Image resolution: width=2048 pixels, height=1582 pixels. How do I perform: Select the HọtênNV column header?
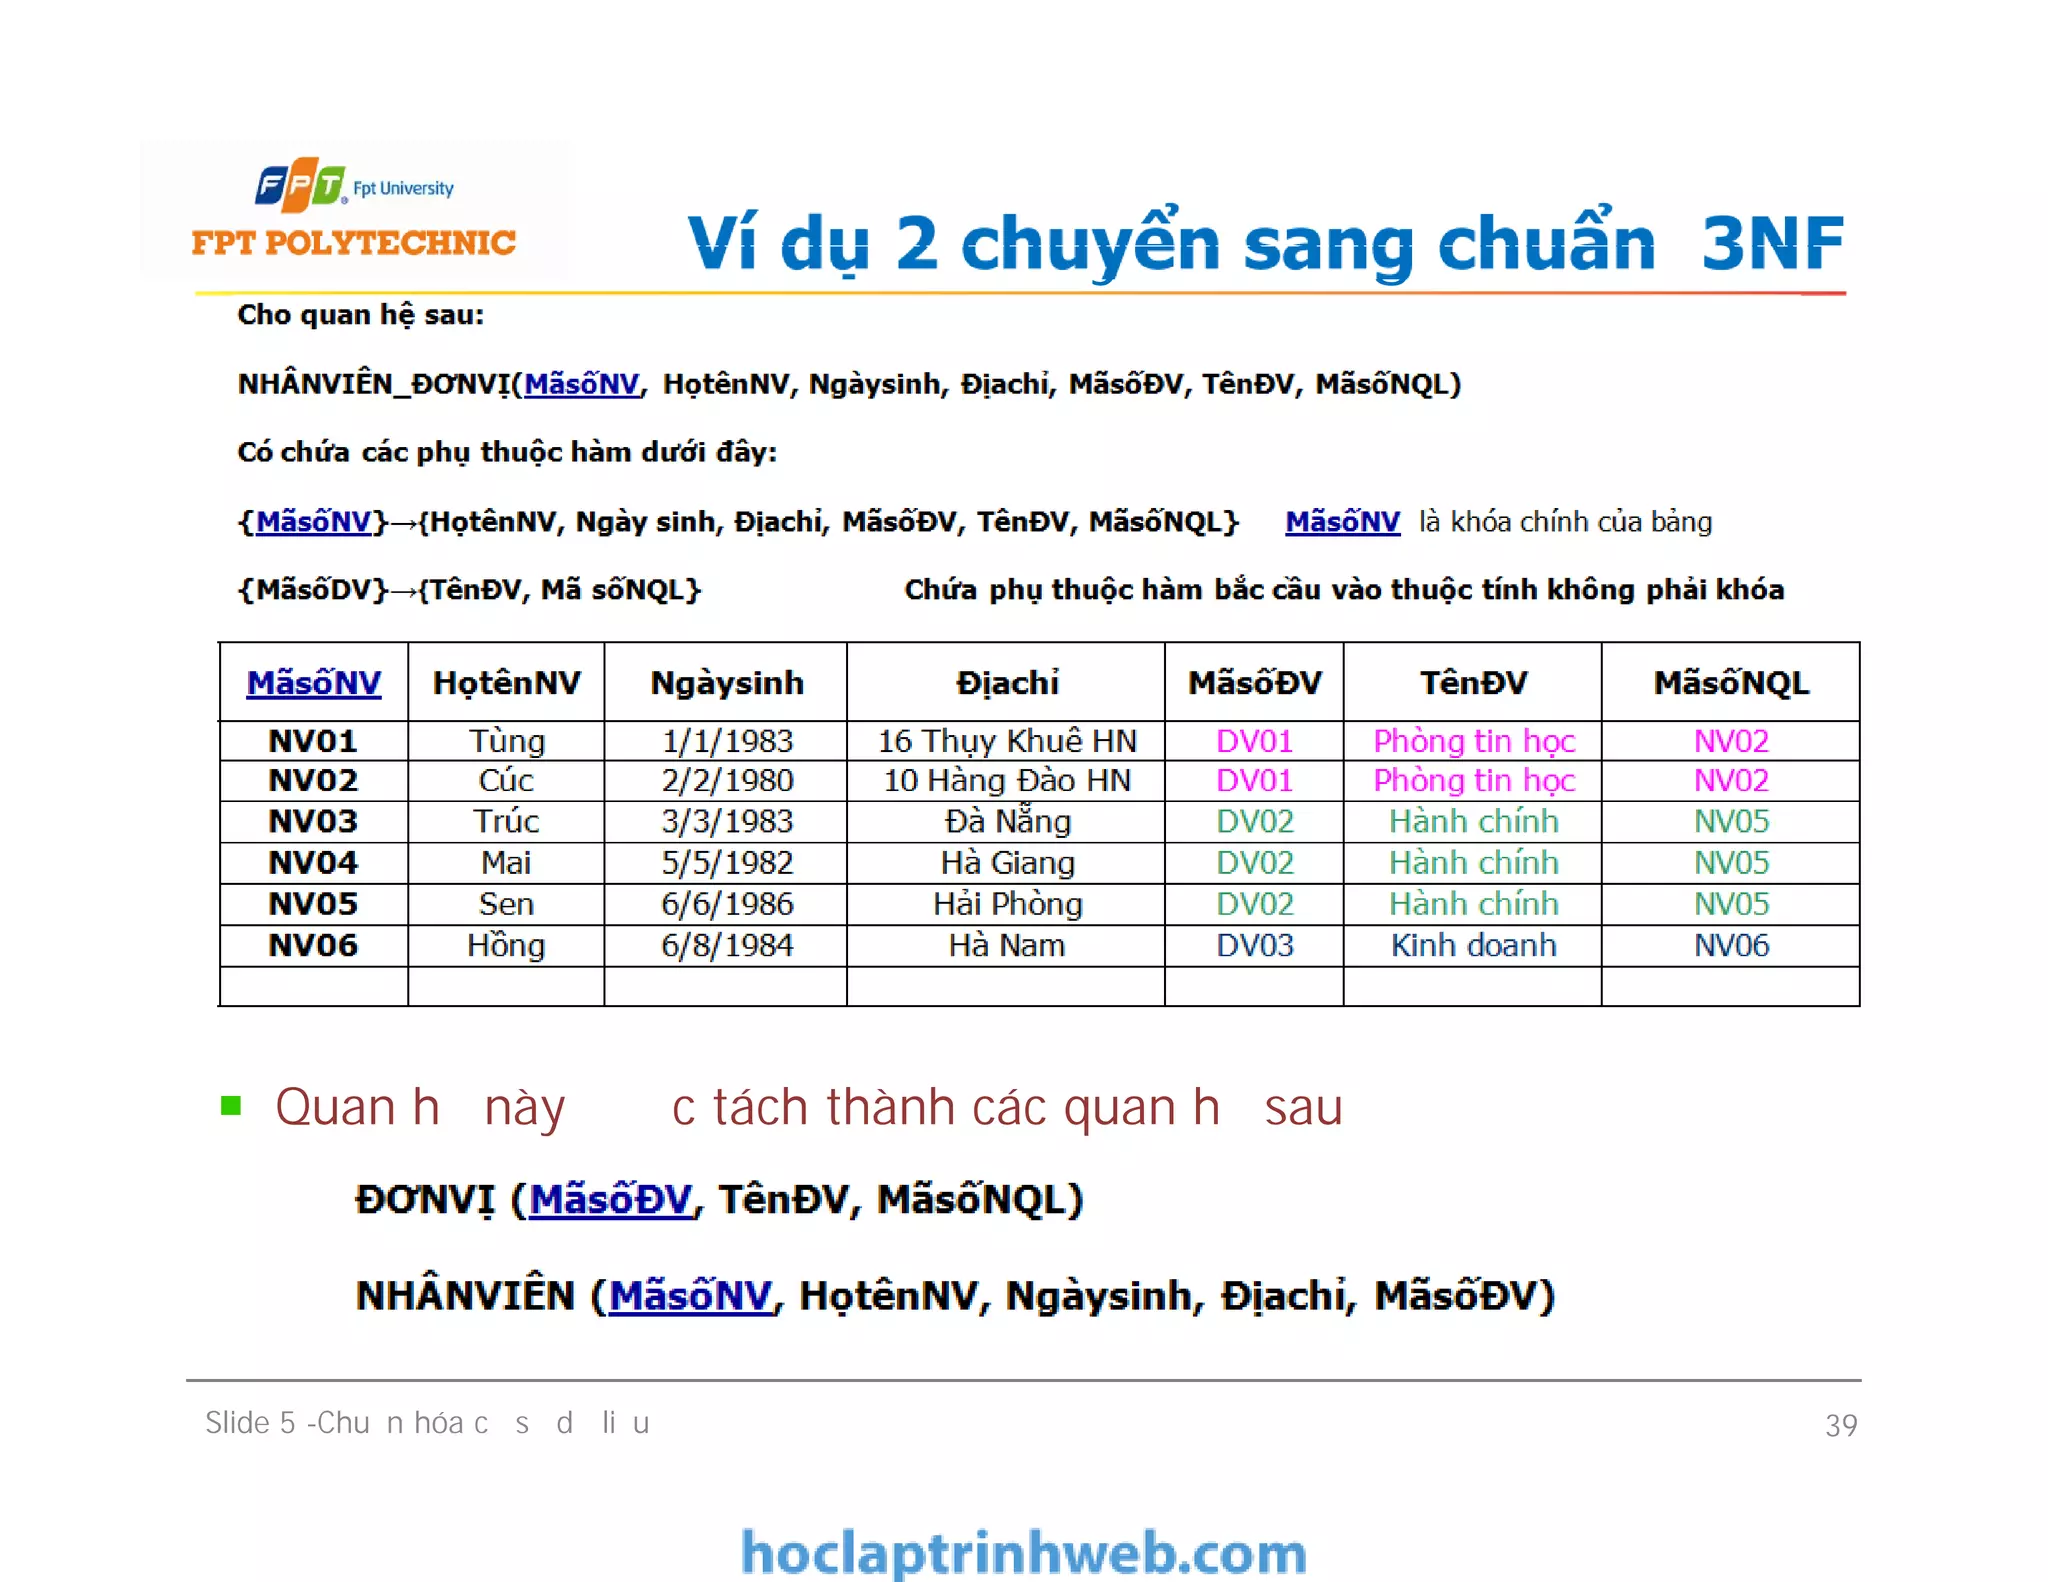coord(507,683)
